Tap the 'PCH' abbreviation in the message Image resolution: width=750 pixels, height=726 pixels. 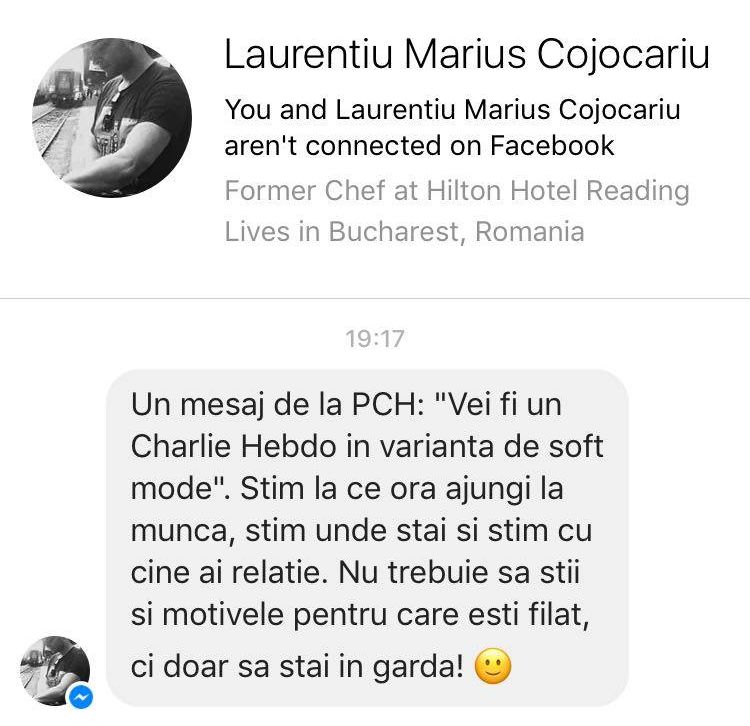[383, 405]
